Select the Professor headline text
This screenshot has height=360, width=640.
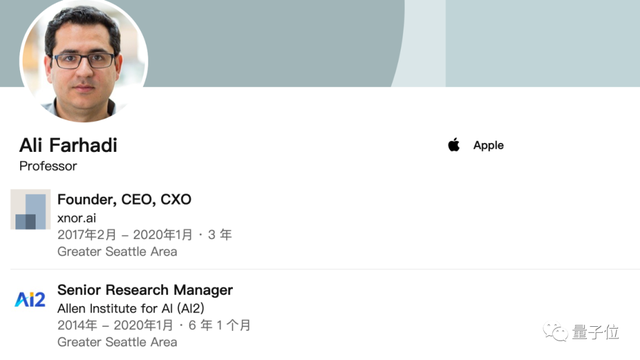click(x=48, y=166)
